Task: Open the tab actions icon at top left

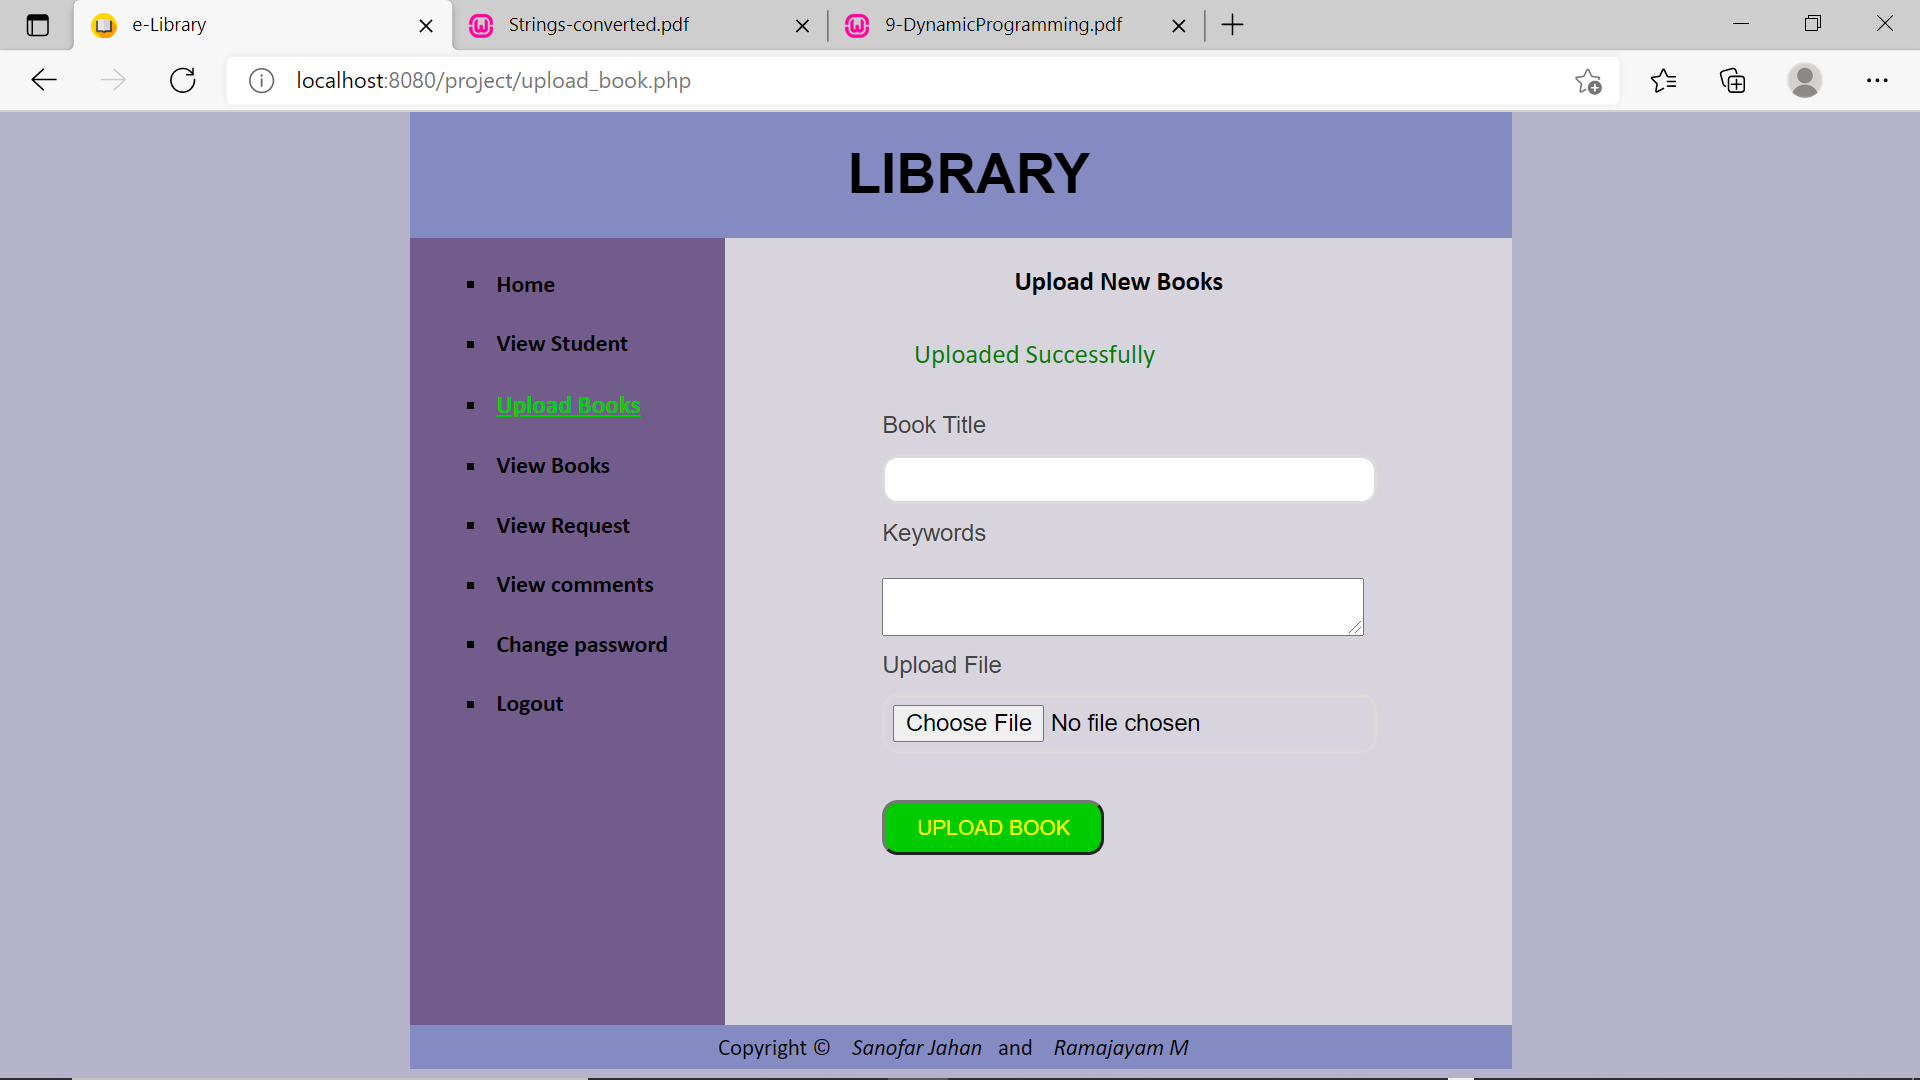Action: click(37, 25)
